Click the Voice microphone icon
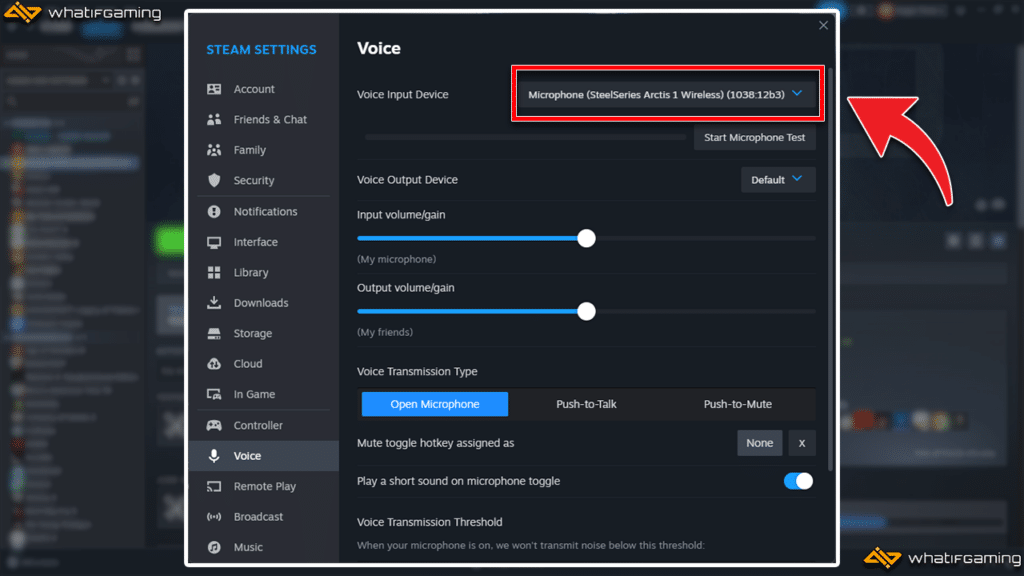The width and height of the screenshot is (1024, 576). [214, 456]
